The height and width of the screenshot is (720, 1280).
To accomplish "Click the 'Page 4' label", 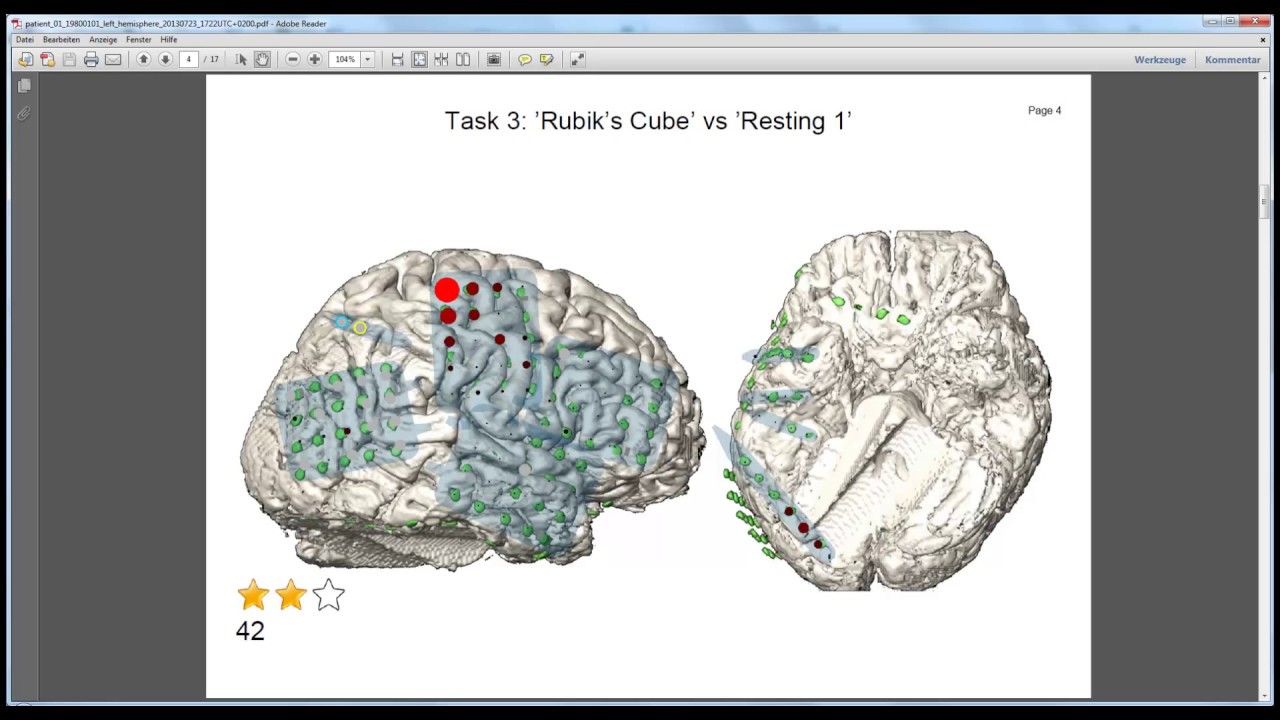I will click(1045, 110).
